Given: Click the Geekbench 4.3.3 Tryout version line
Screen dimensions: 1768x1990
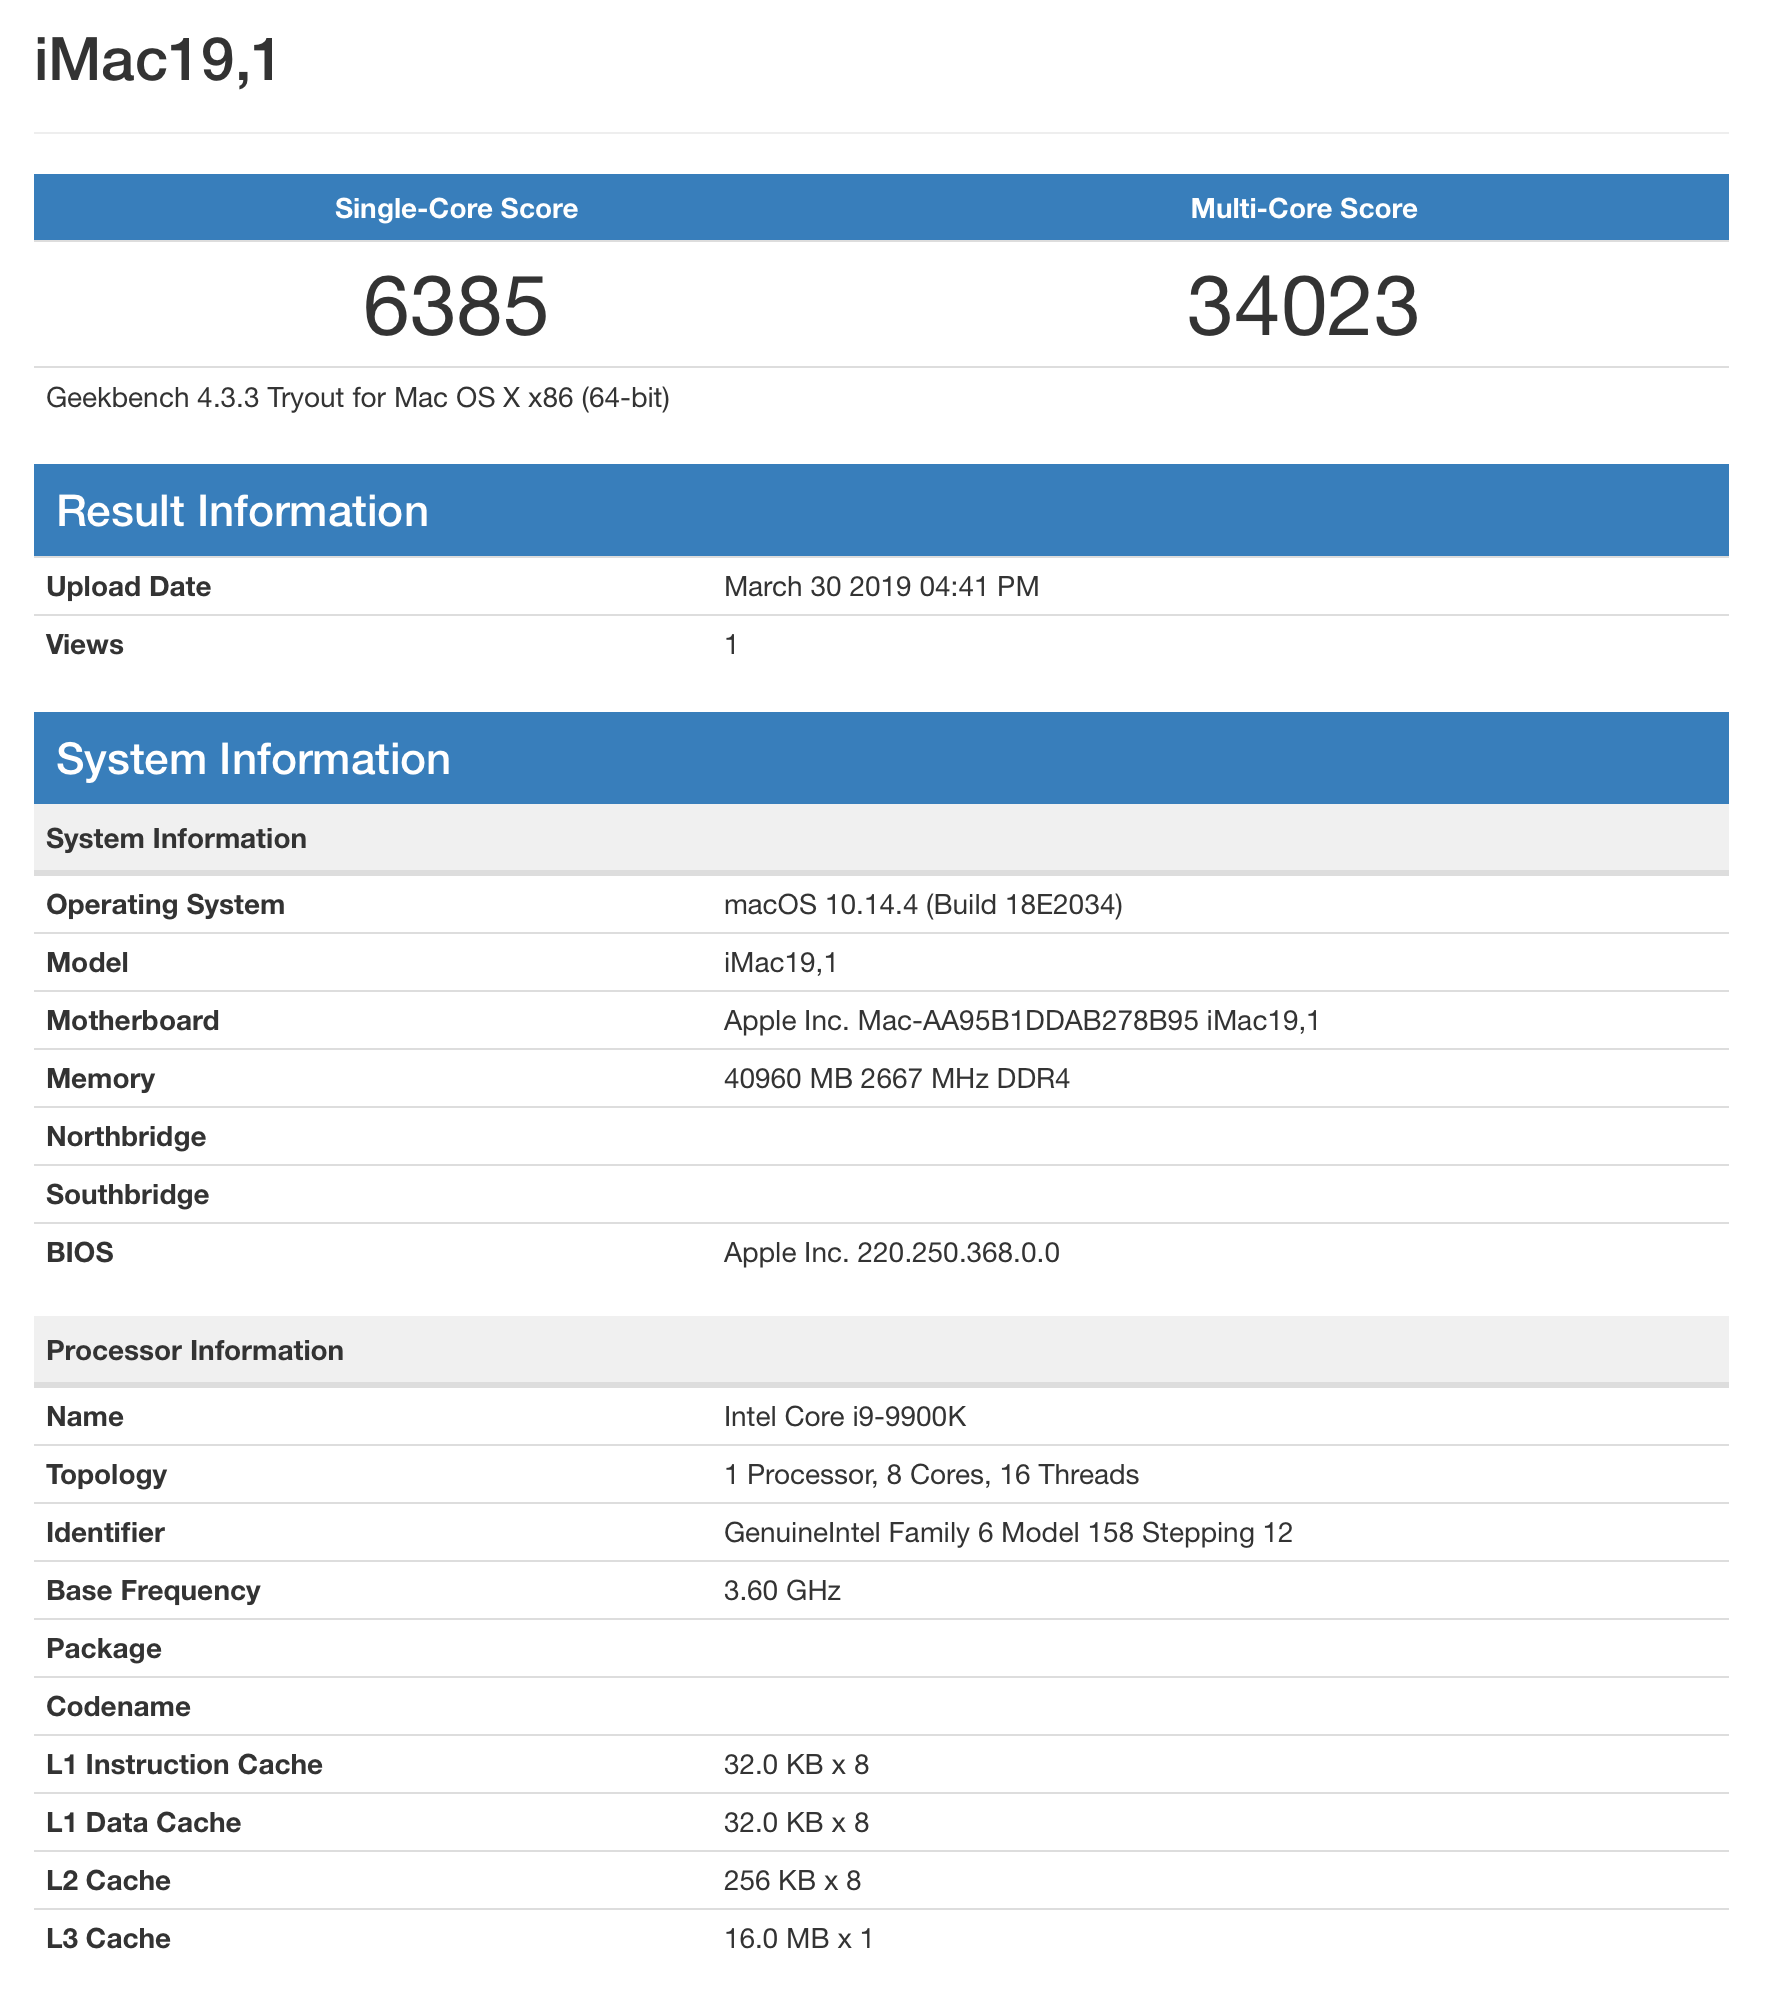Looking at the screenshot, I should coord(358,398).
